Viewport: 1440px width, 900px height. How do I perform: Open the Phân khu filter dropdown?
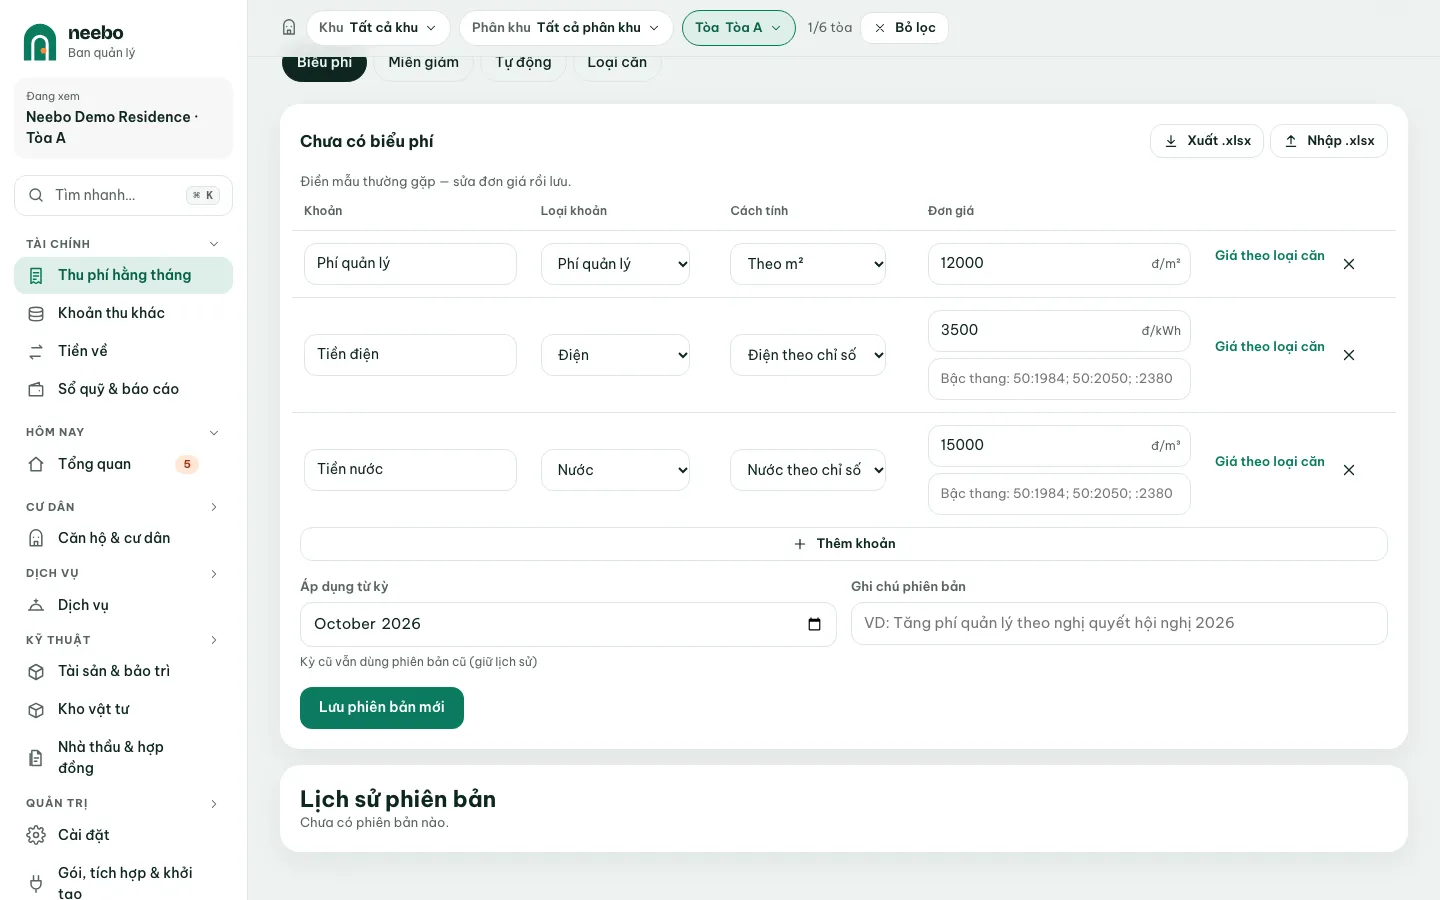[x=566, y=28]
